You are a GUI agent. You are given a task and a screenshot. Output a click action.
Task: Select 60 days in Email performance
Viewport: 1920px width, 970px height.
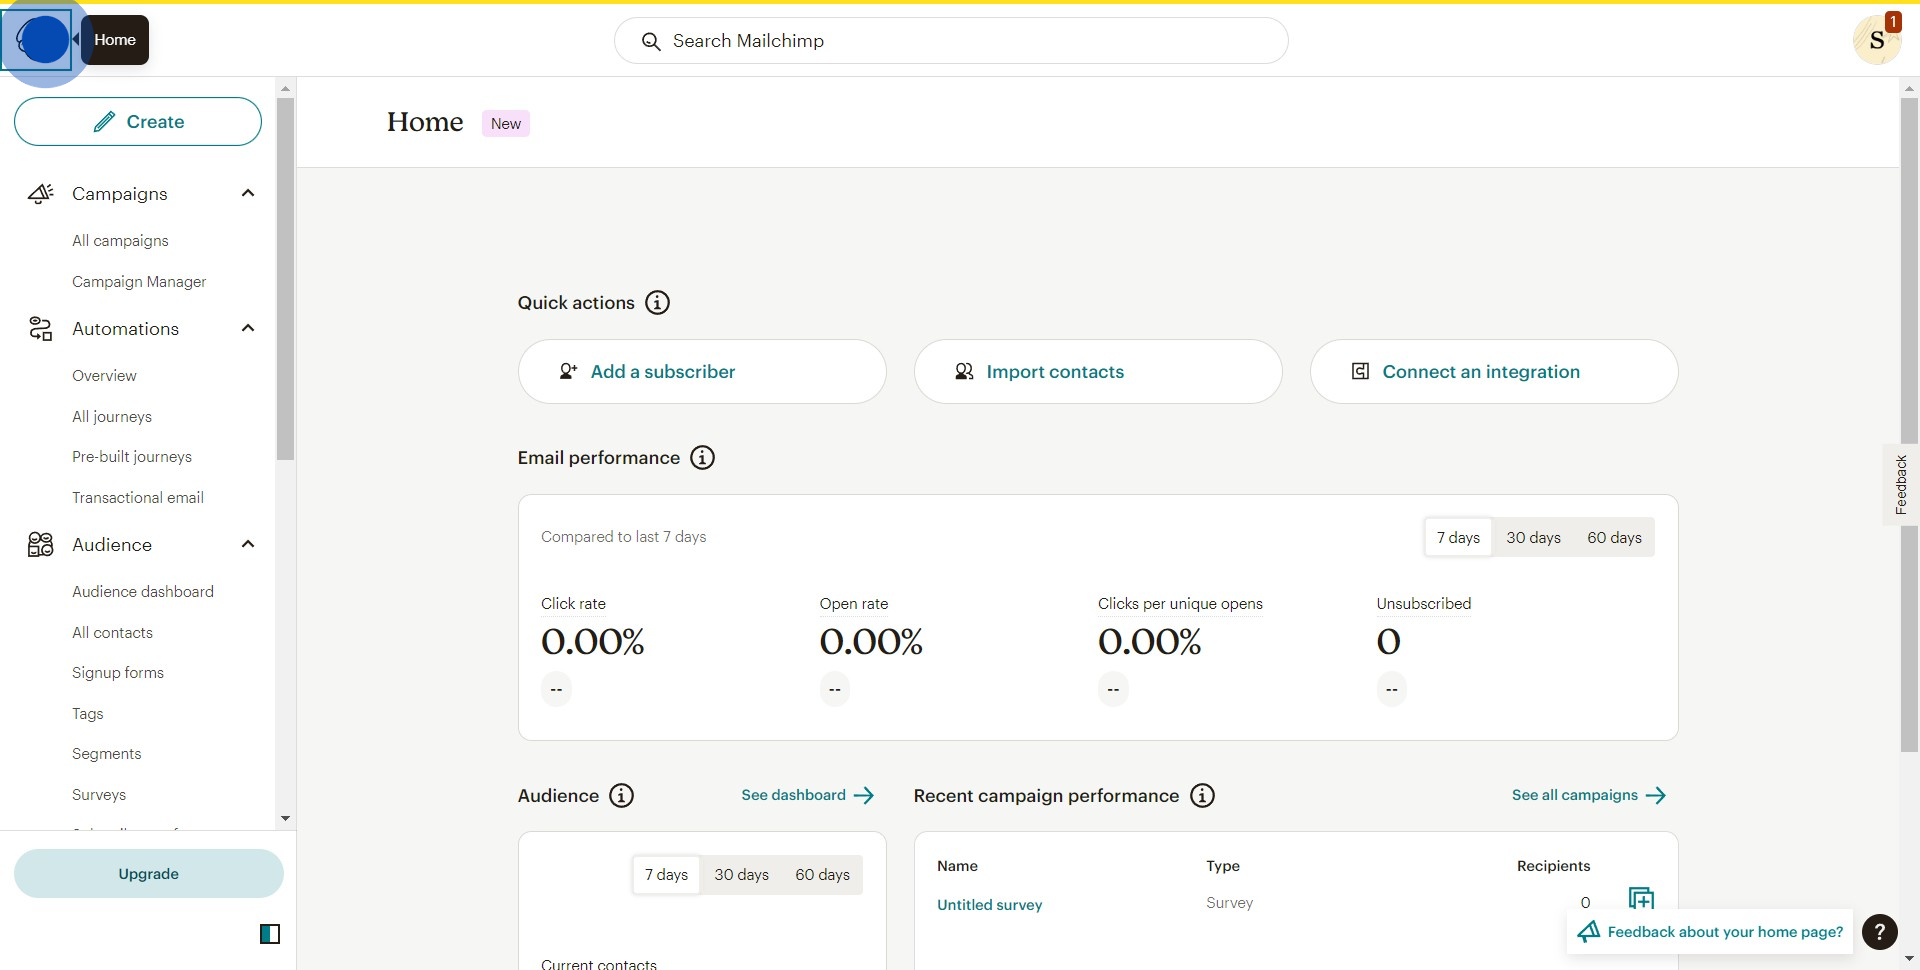(x=1614, y=538)
